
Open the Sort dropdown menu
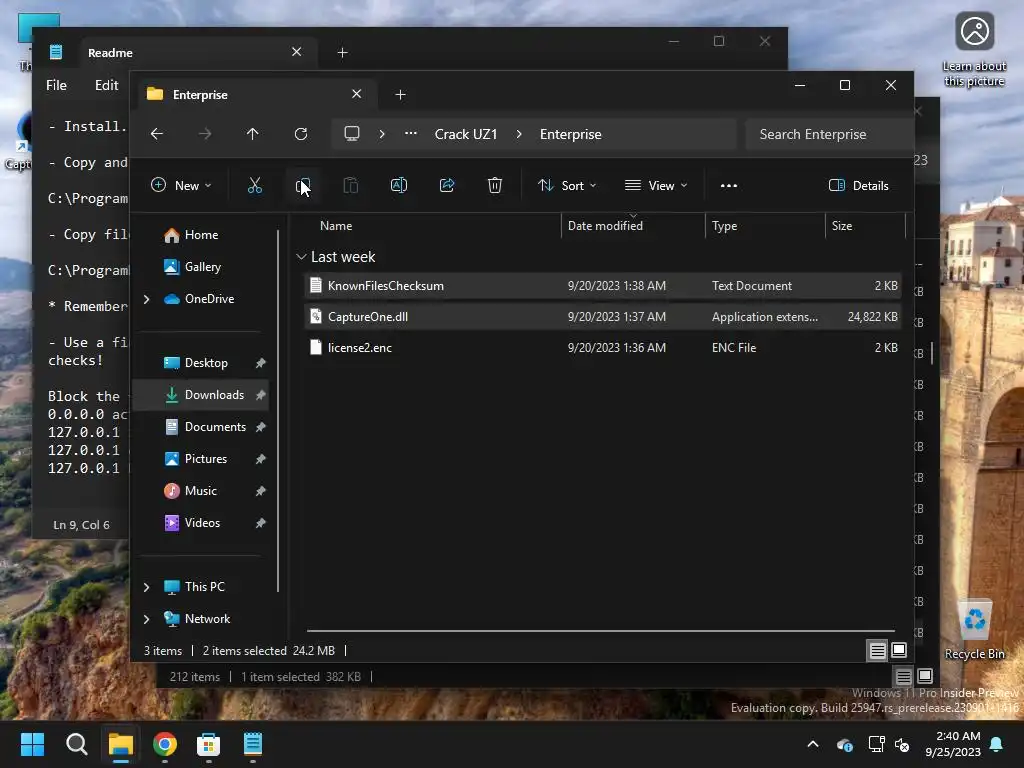567,185
